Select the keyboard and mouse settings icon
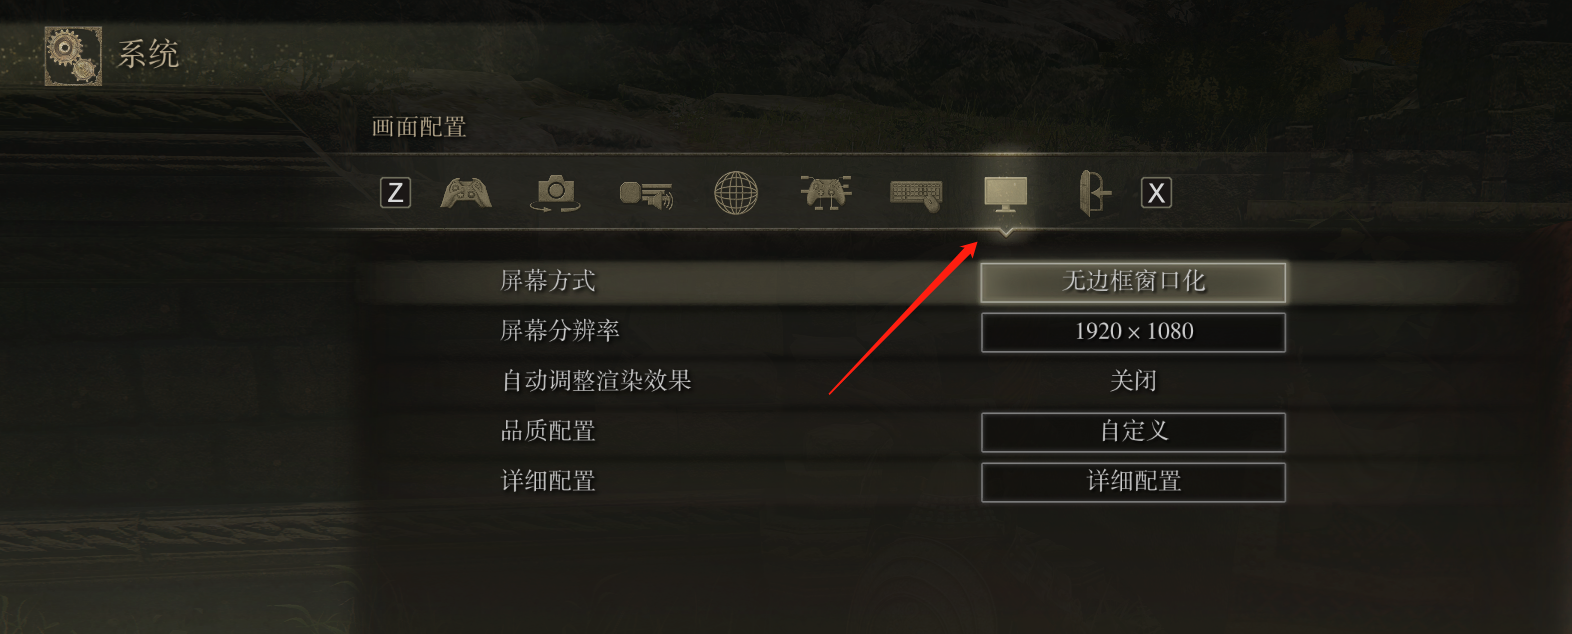 (916, 194)
